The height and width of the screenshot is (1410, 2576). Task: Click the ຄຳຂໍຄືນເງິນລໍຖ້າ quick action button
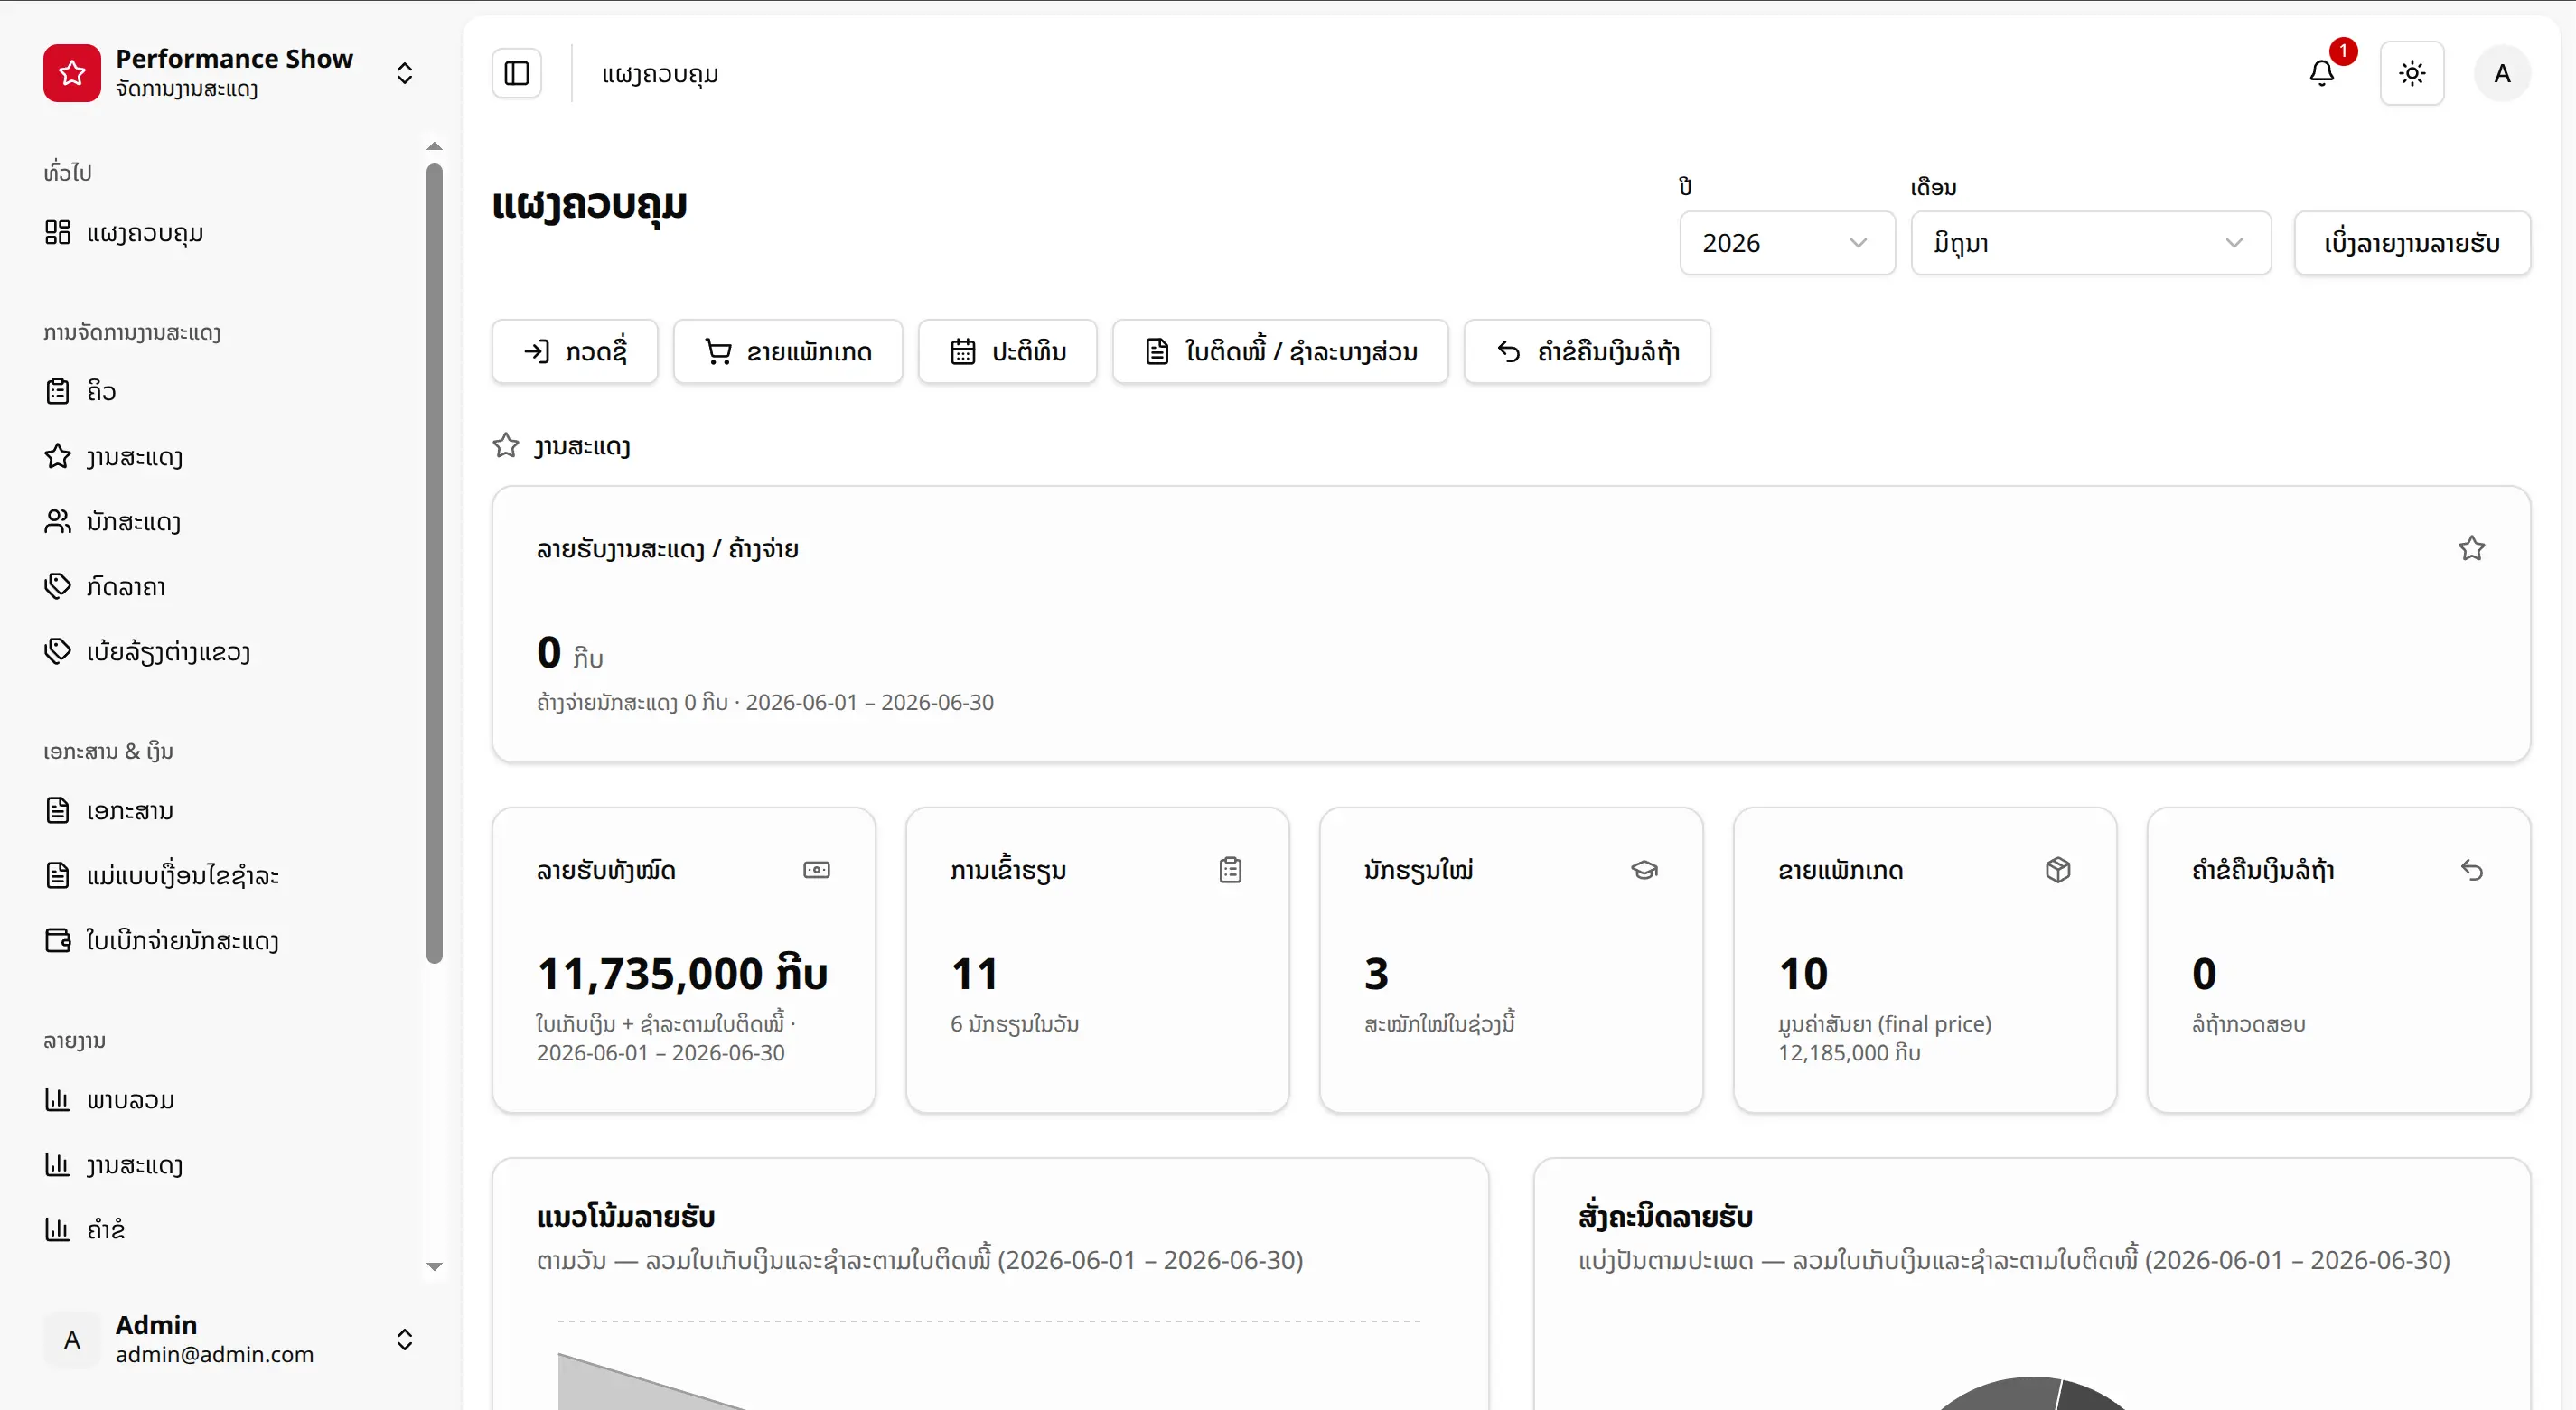pos(1587,351)
